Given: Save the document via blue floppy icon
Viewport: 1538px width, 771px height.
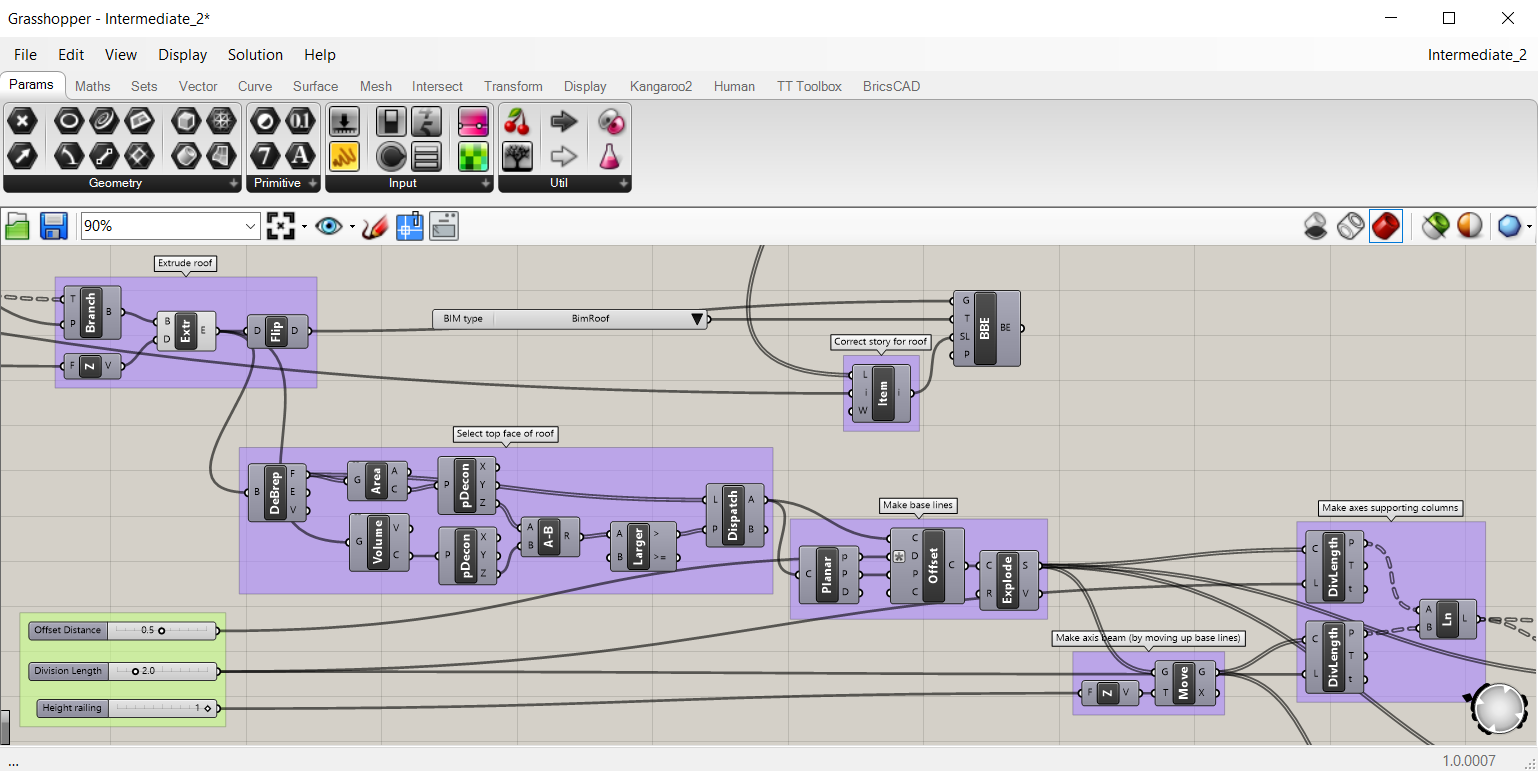Looking at the screenshot, I should (x=53, y=226).
